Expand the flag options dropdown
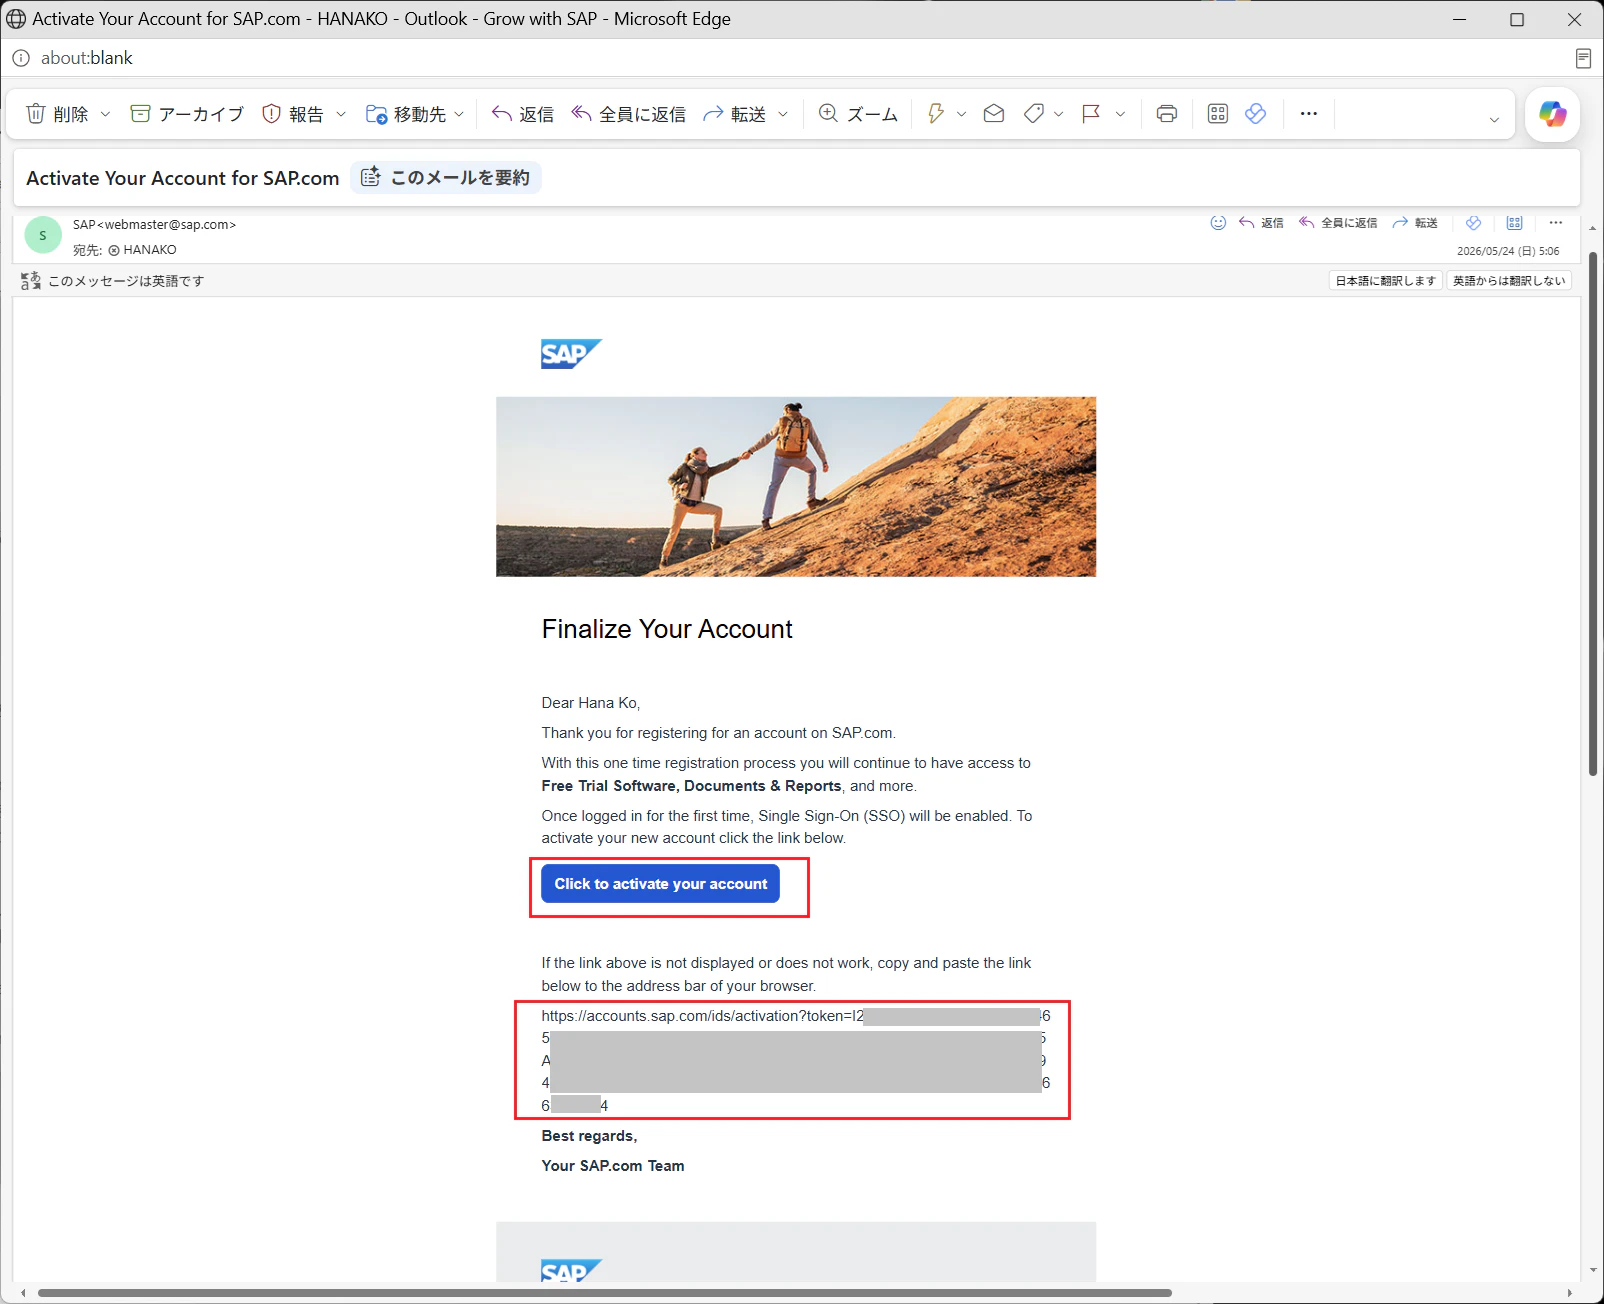The image size is (1604, 1304). [1121, 114]
